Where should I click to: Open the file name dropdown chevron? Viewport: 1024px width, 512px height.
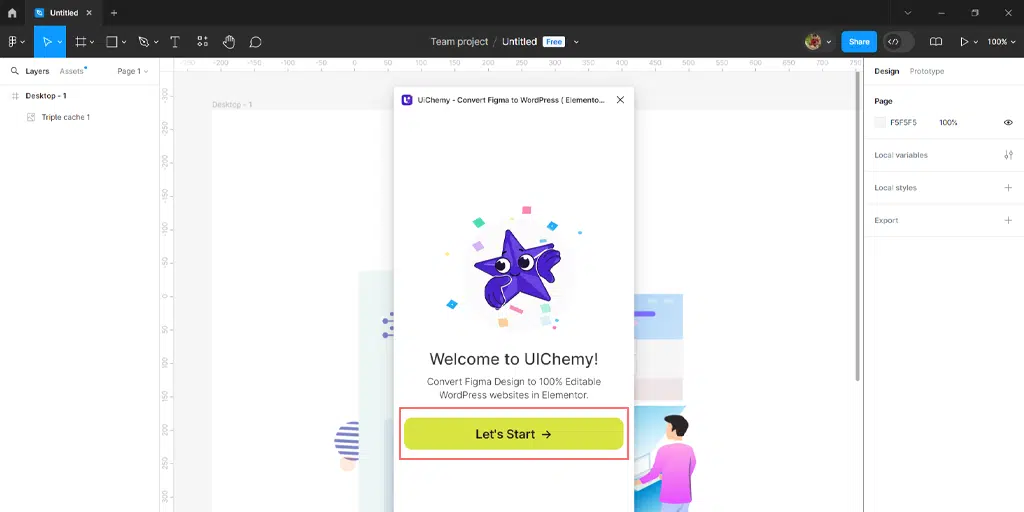tap(576, 42)
